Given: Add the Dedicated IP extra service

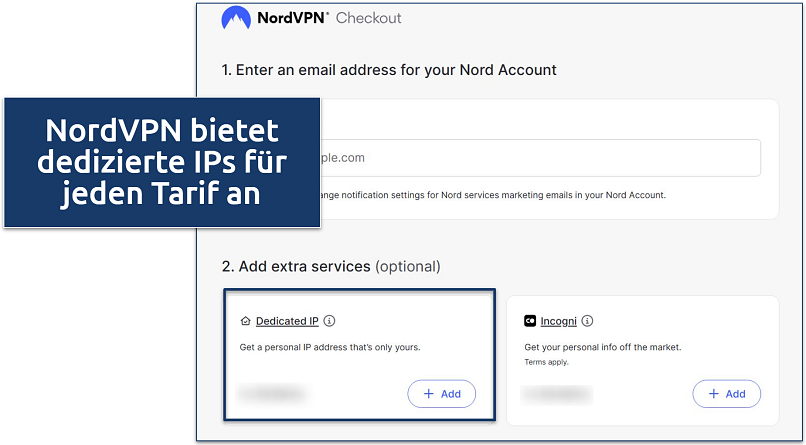Looking at the screenshot, I should click(441, 394).
